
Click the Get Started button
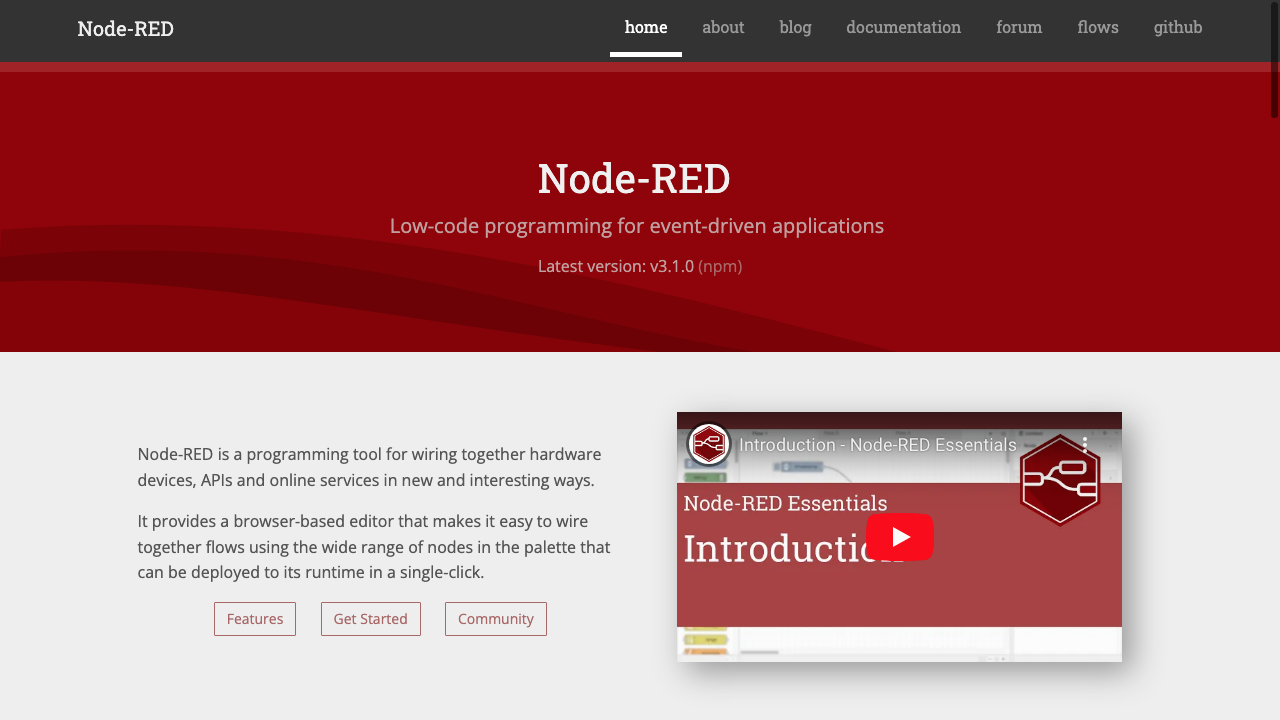(x=370, y=618)
